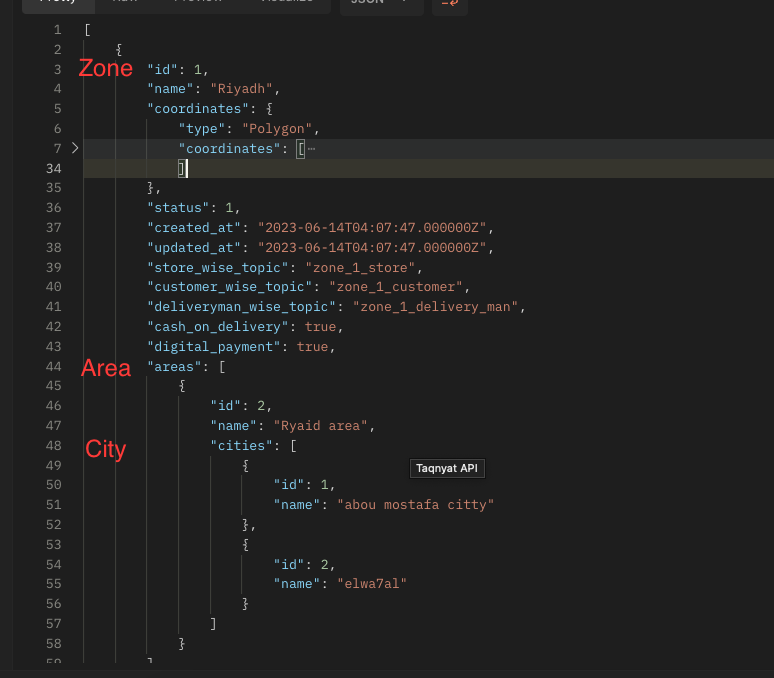Click the collapsed ellipsis on line 7
774x678 pixels.
(312, 149)
